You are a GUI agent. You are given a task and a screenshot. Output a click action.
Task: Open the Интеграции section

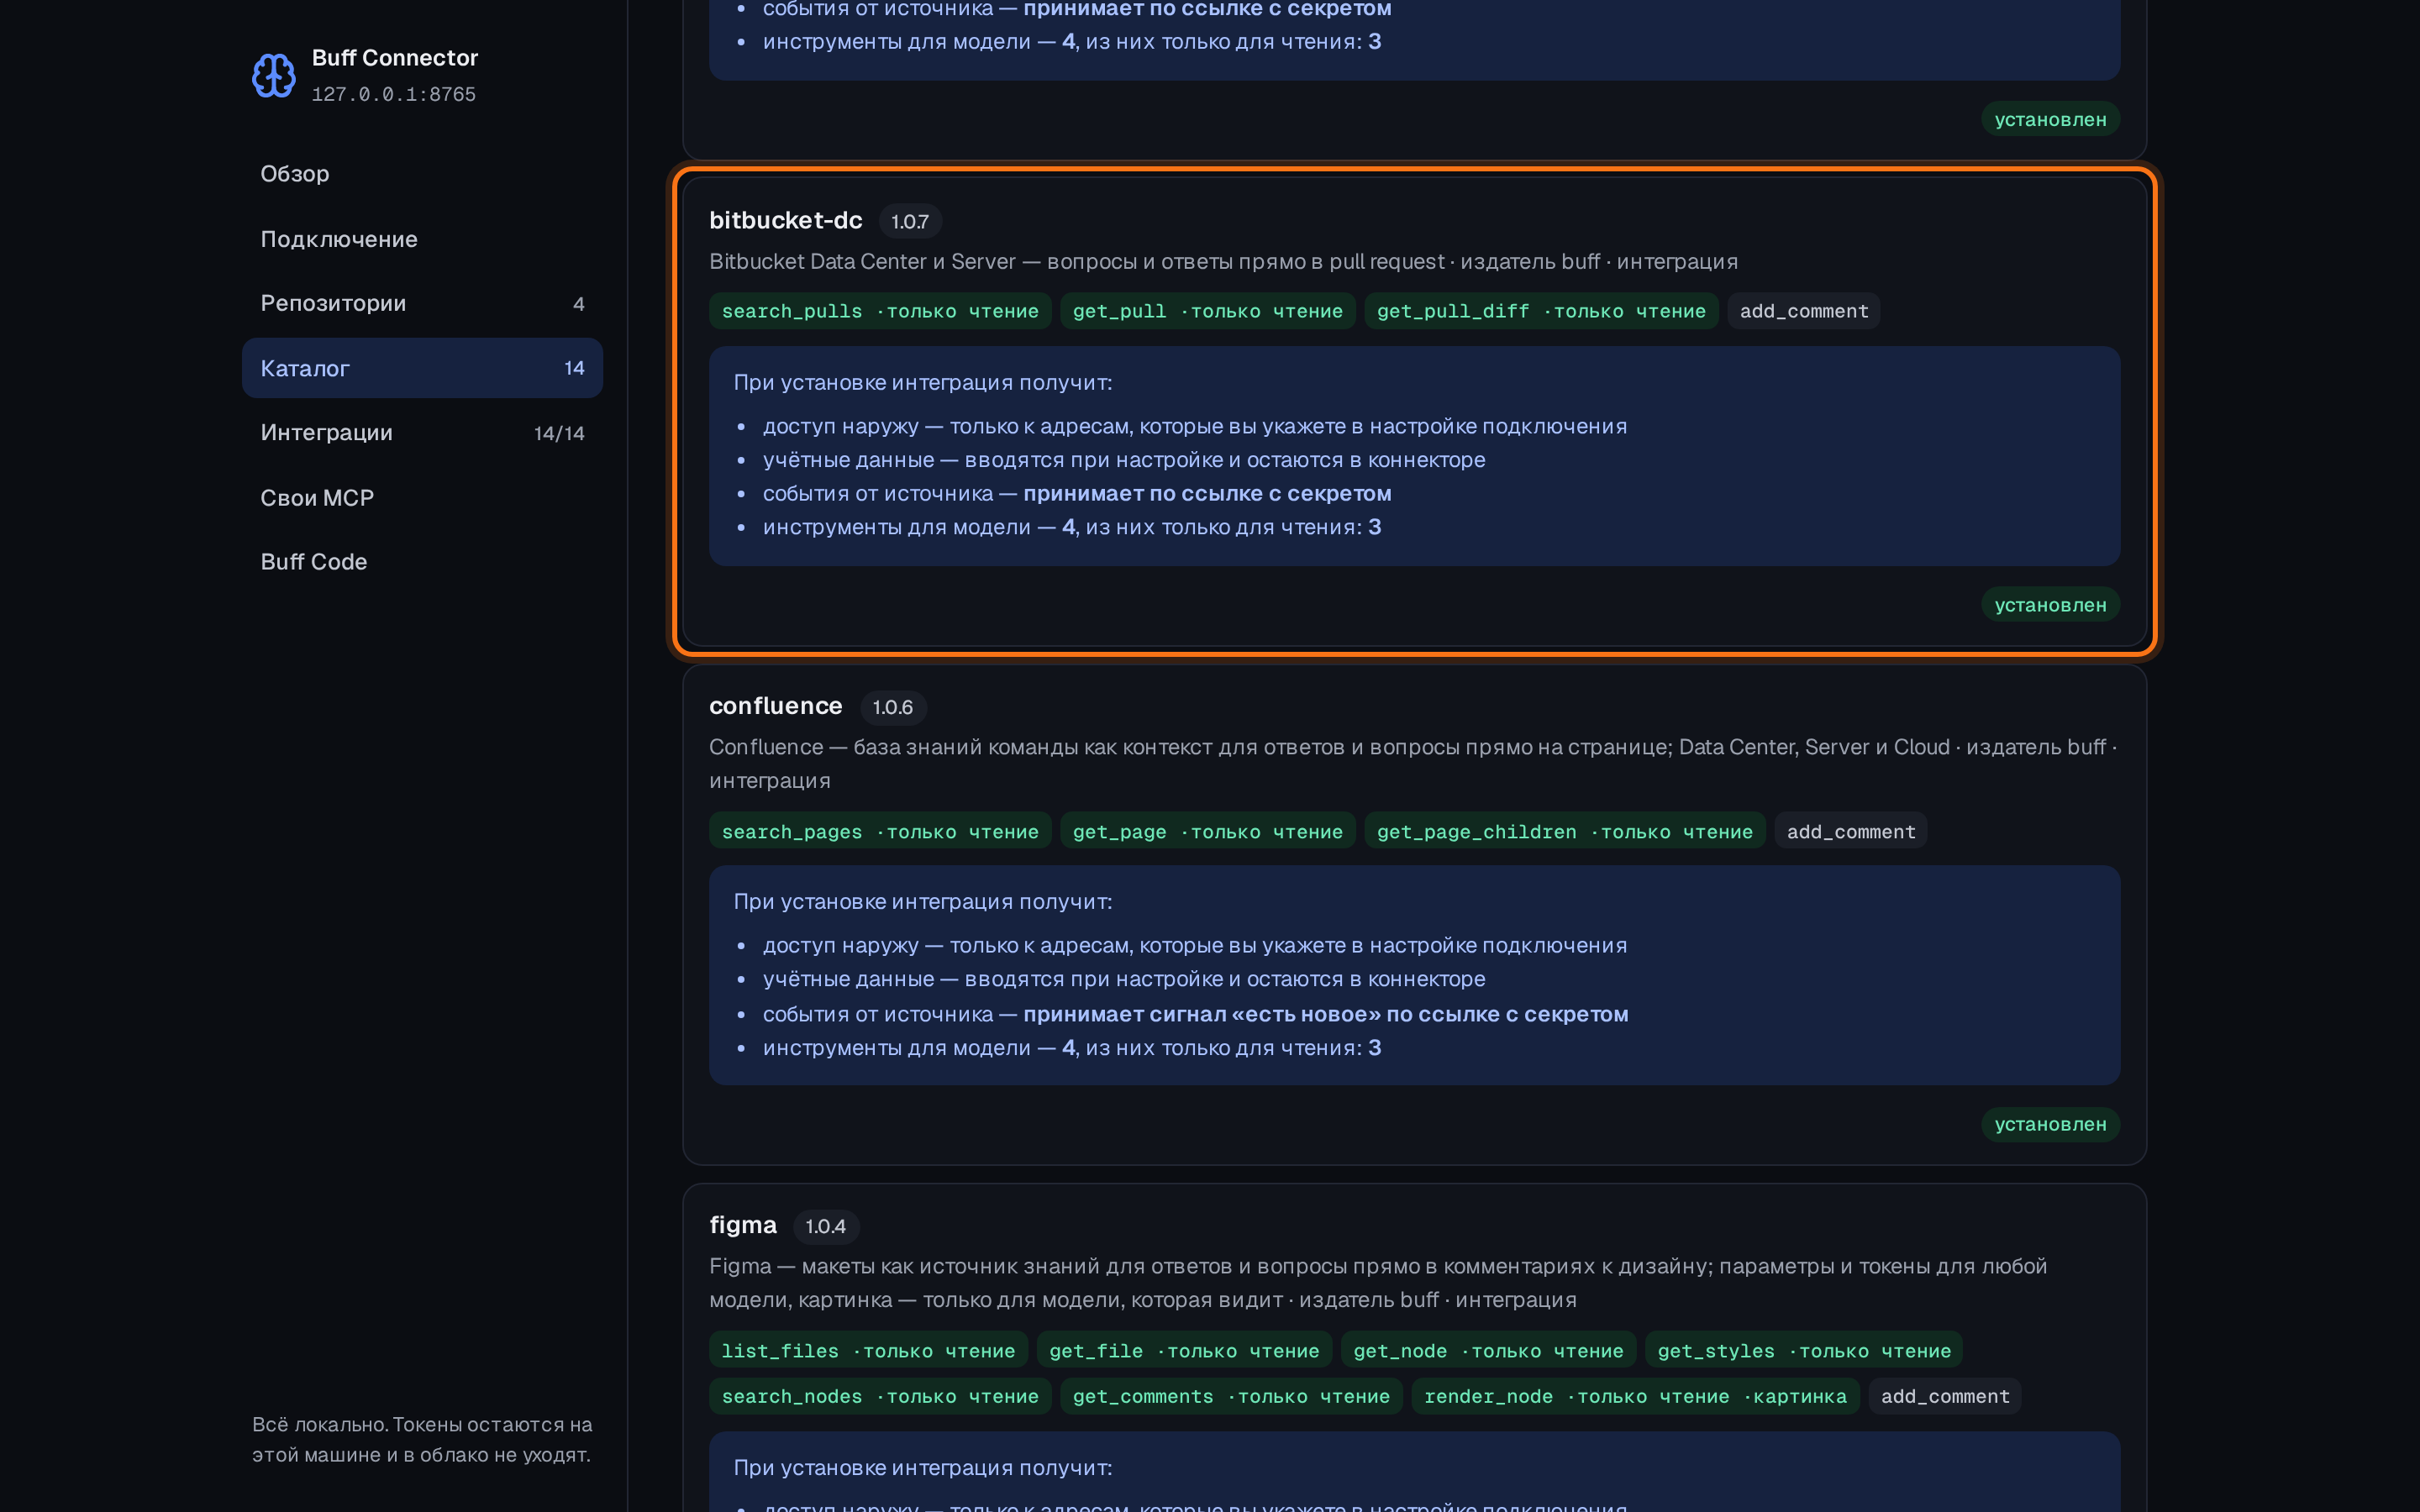point(422,433)
